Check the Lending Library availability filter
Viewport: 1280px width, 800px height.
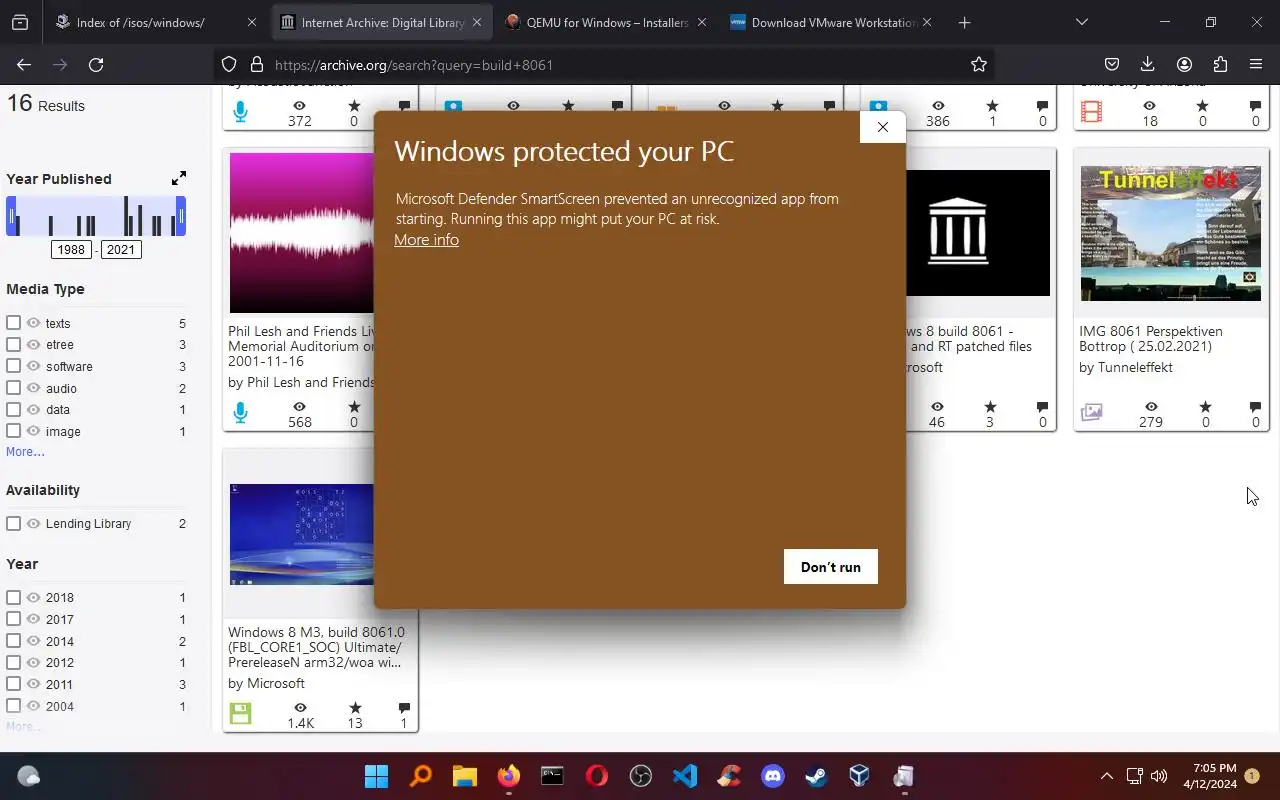tap(13, 523)
